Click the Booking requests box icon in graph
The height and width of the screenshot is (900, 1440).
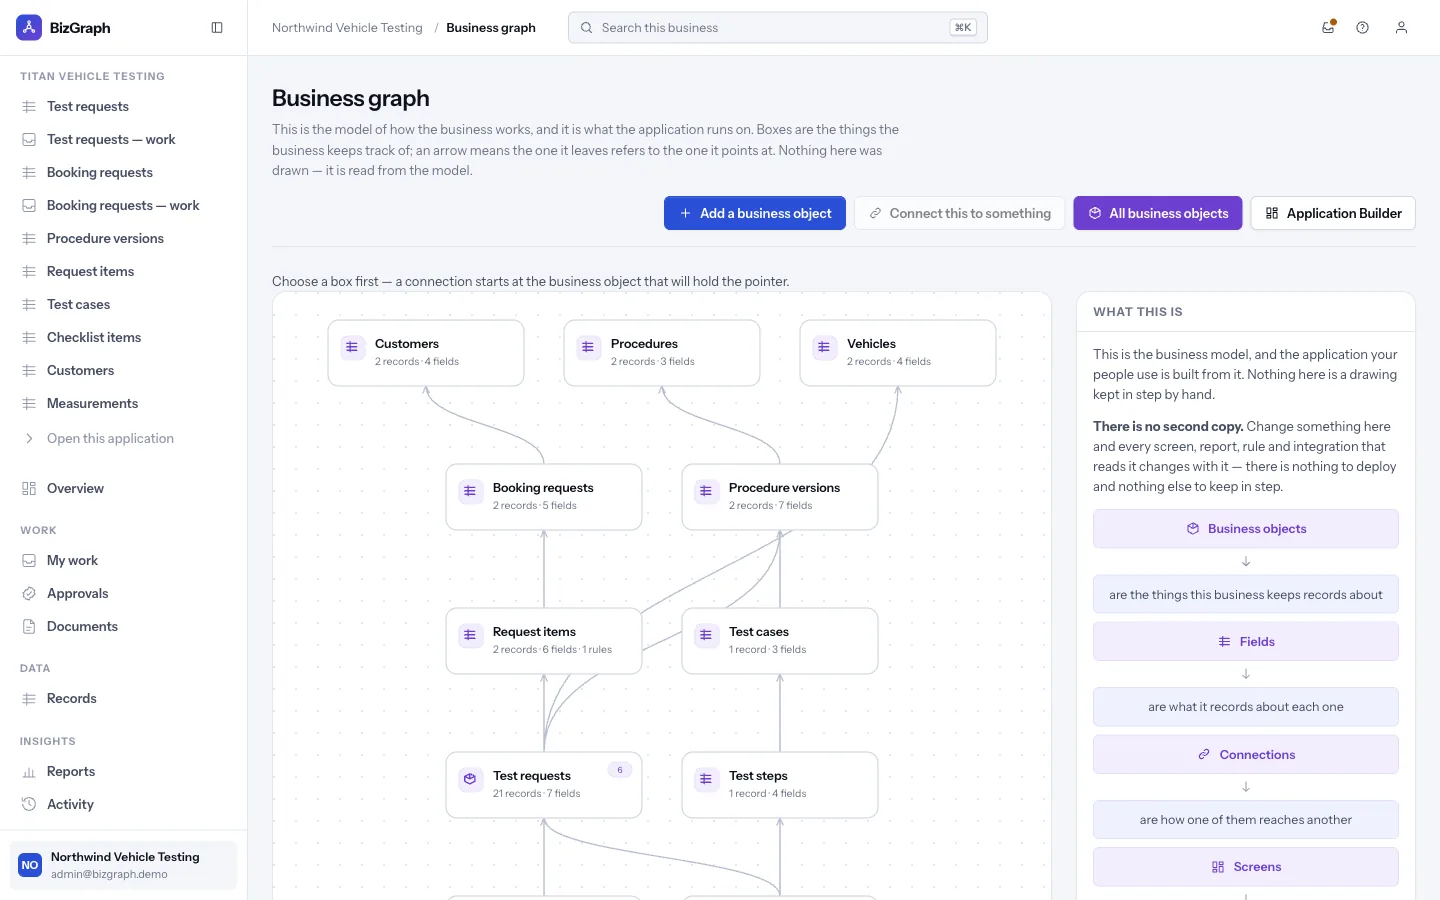coord(470,492)
